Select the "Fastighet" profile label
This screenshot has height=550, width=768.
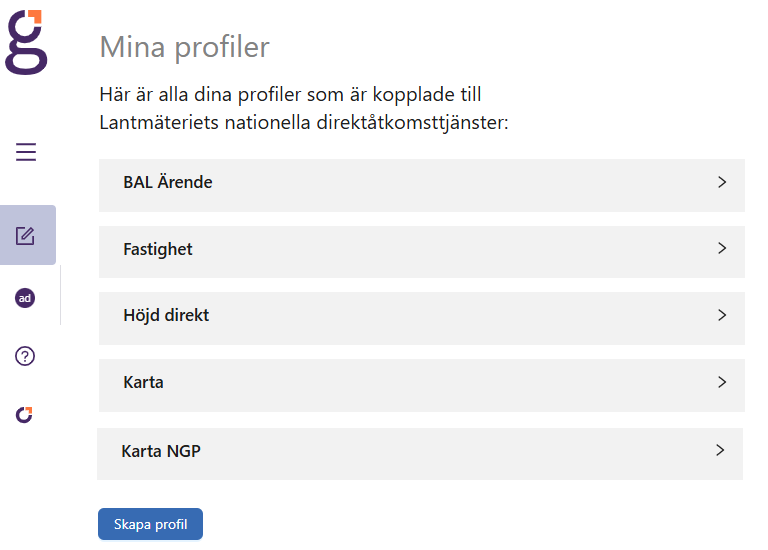(x=158, y=249)
